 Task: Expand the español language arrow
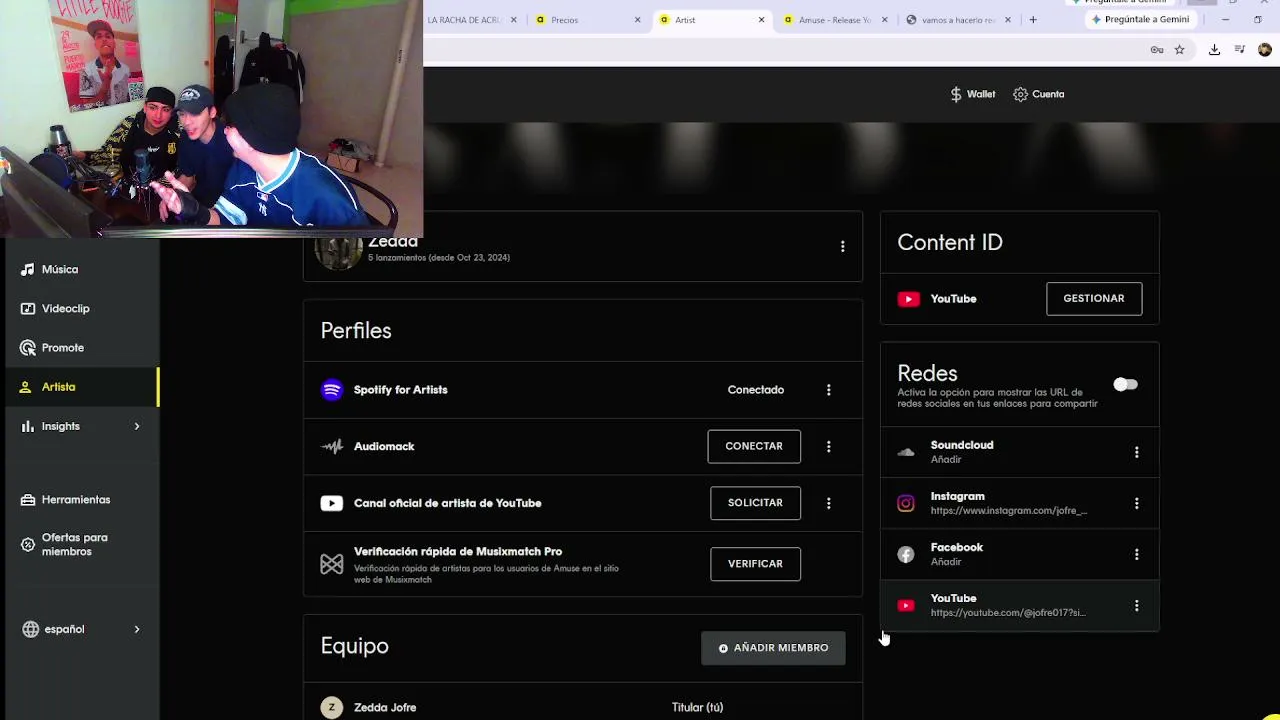(x=137, y=629)
